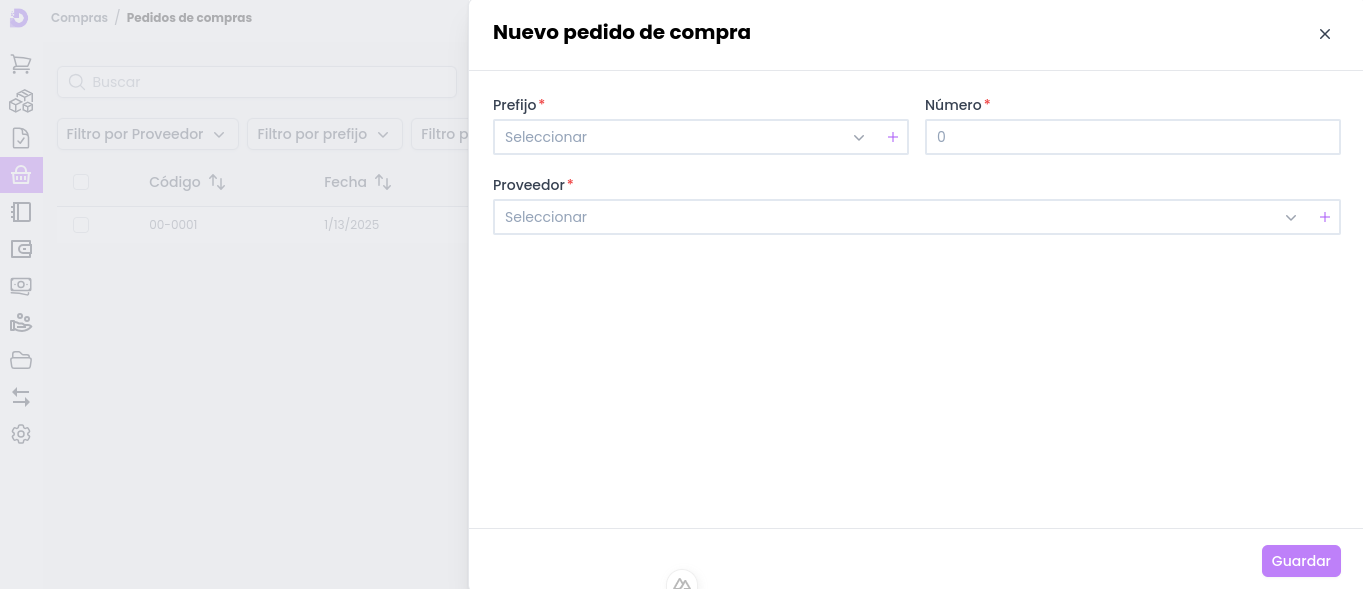The image size is (1363, 589).
Task: Add a new Prefijo with plus icon
Action: tap(893, 137)
